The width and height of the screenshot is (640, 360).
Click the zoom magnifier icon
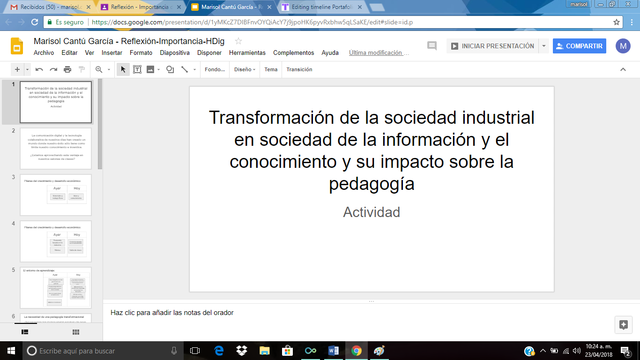99,69
